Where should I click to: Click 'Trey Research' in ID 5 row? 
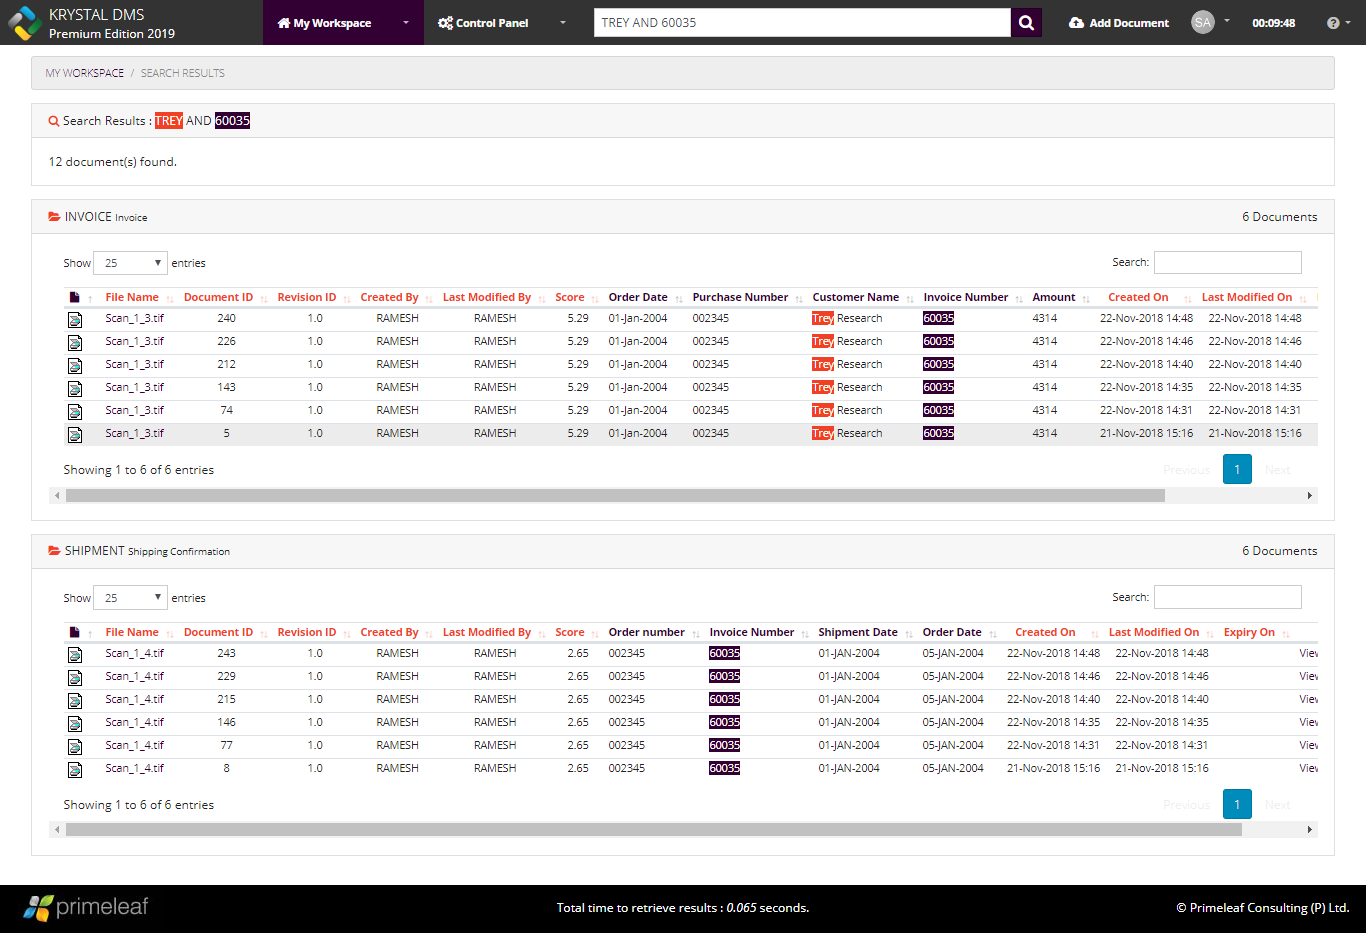(x=847, y=434)
